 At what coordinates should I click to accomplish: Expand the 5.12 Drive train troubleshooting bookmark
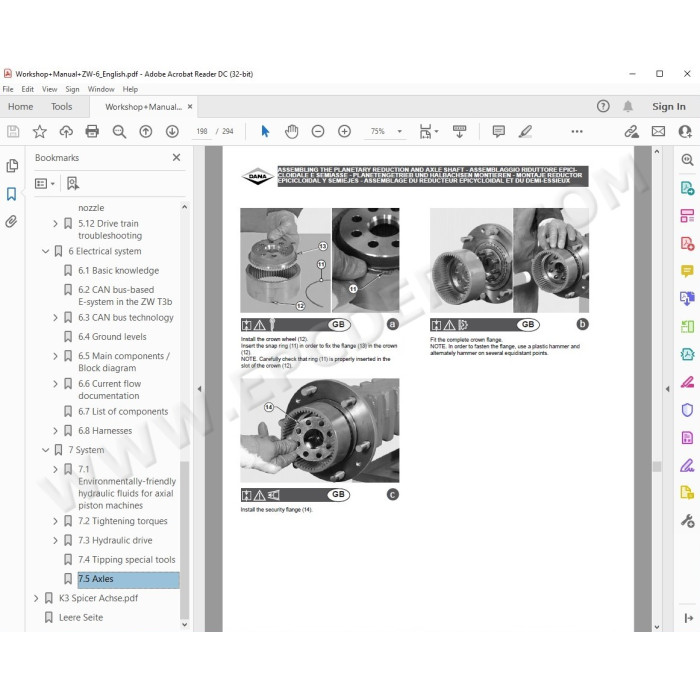55,223
